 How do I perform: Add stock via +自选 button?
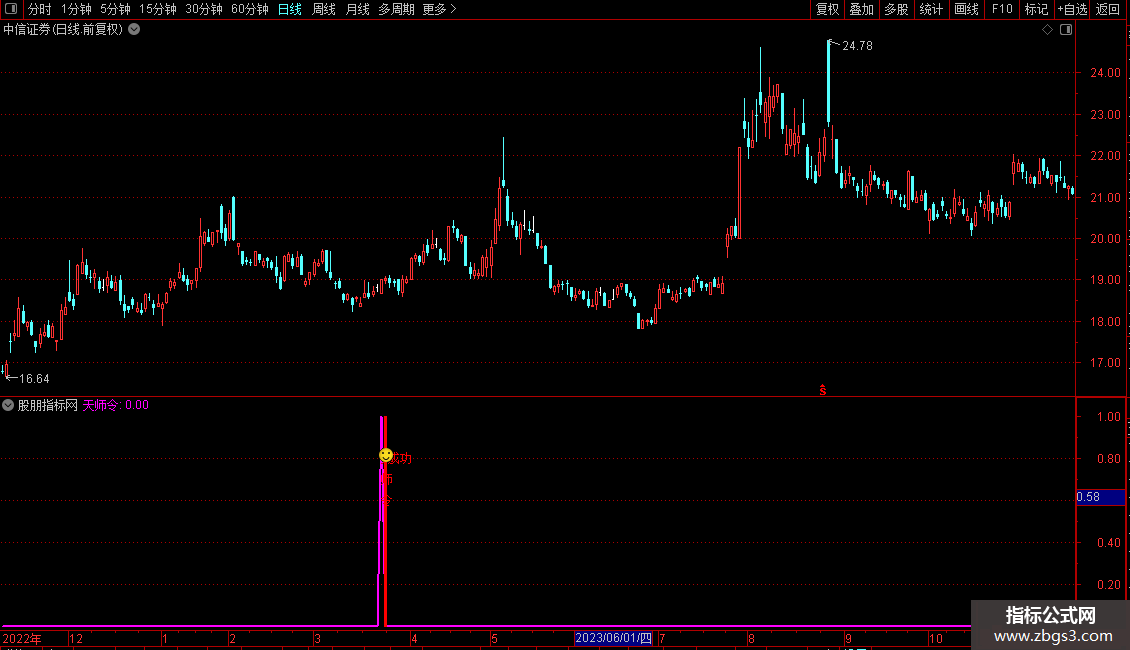click(1072, 9)
